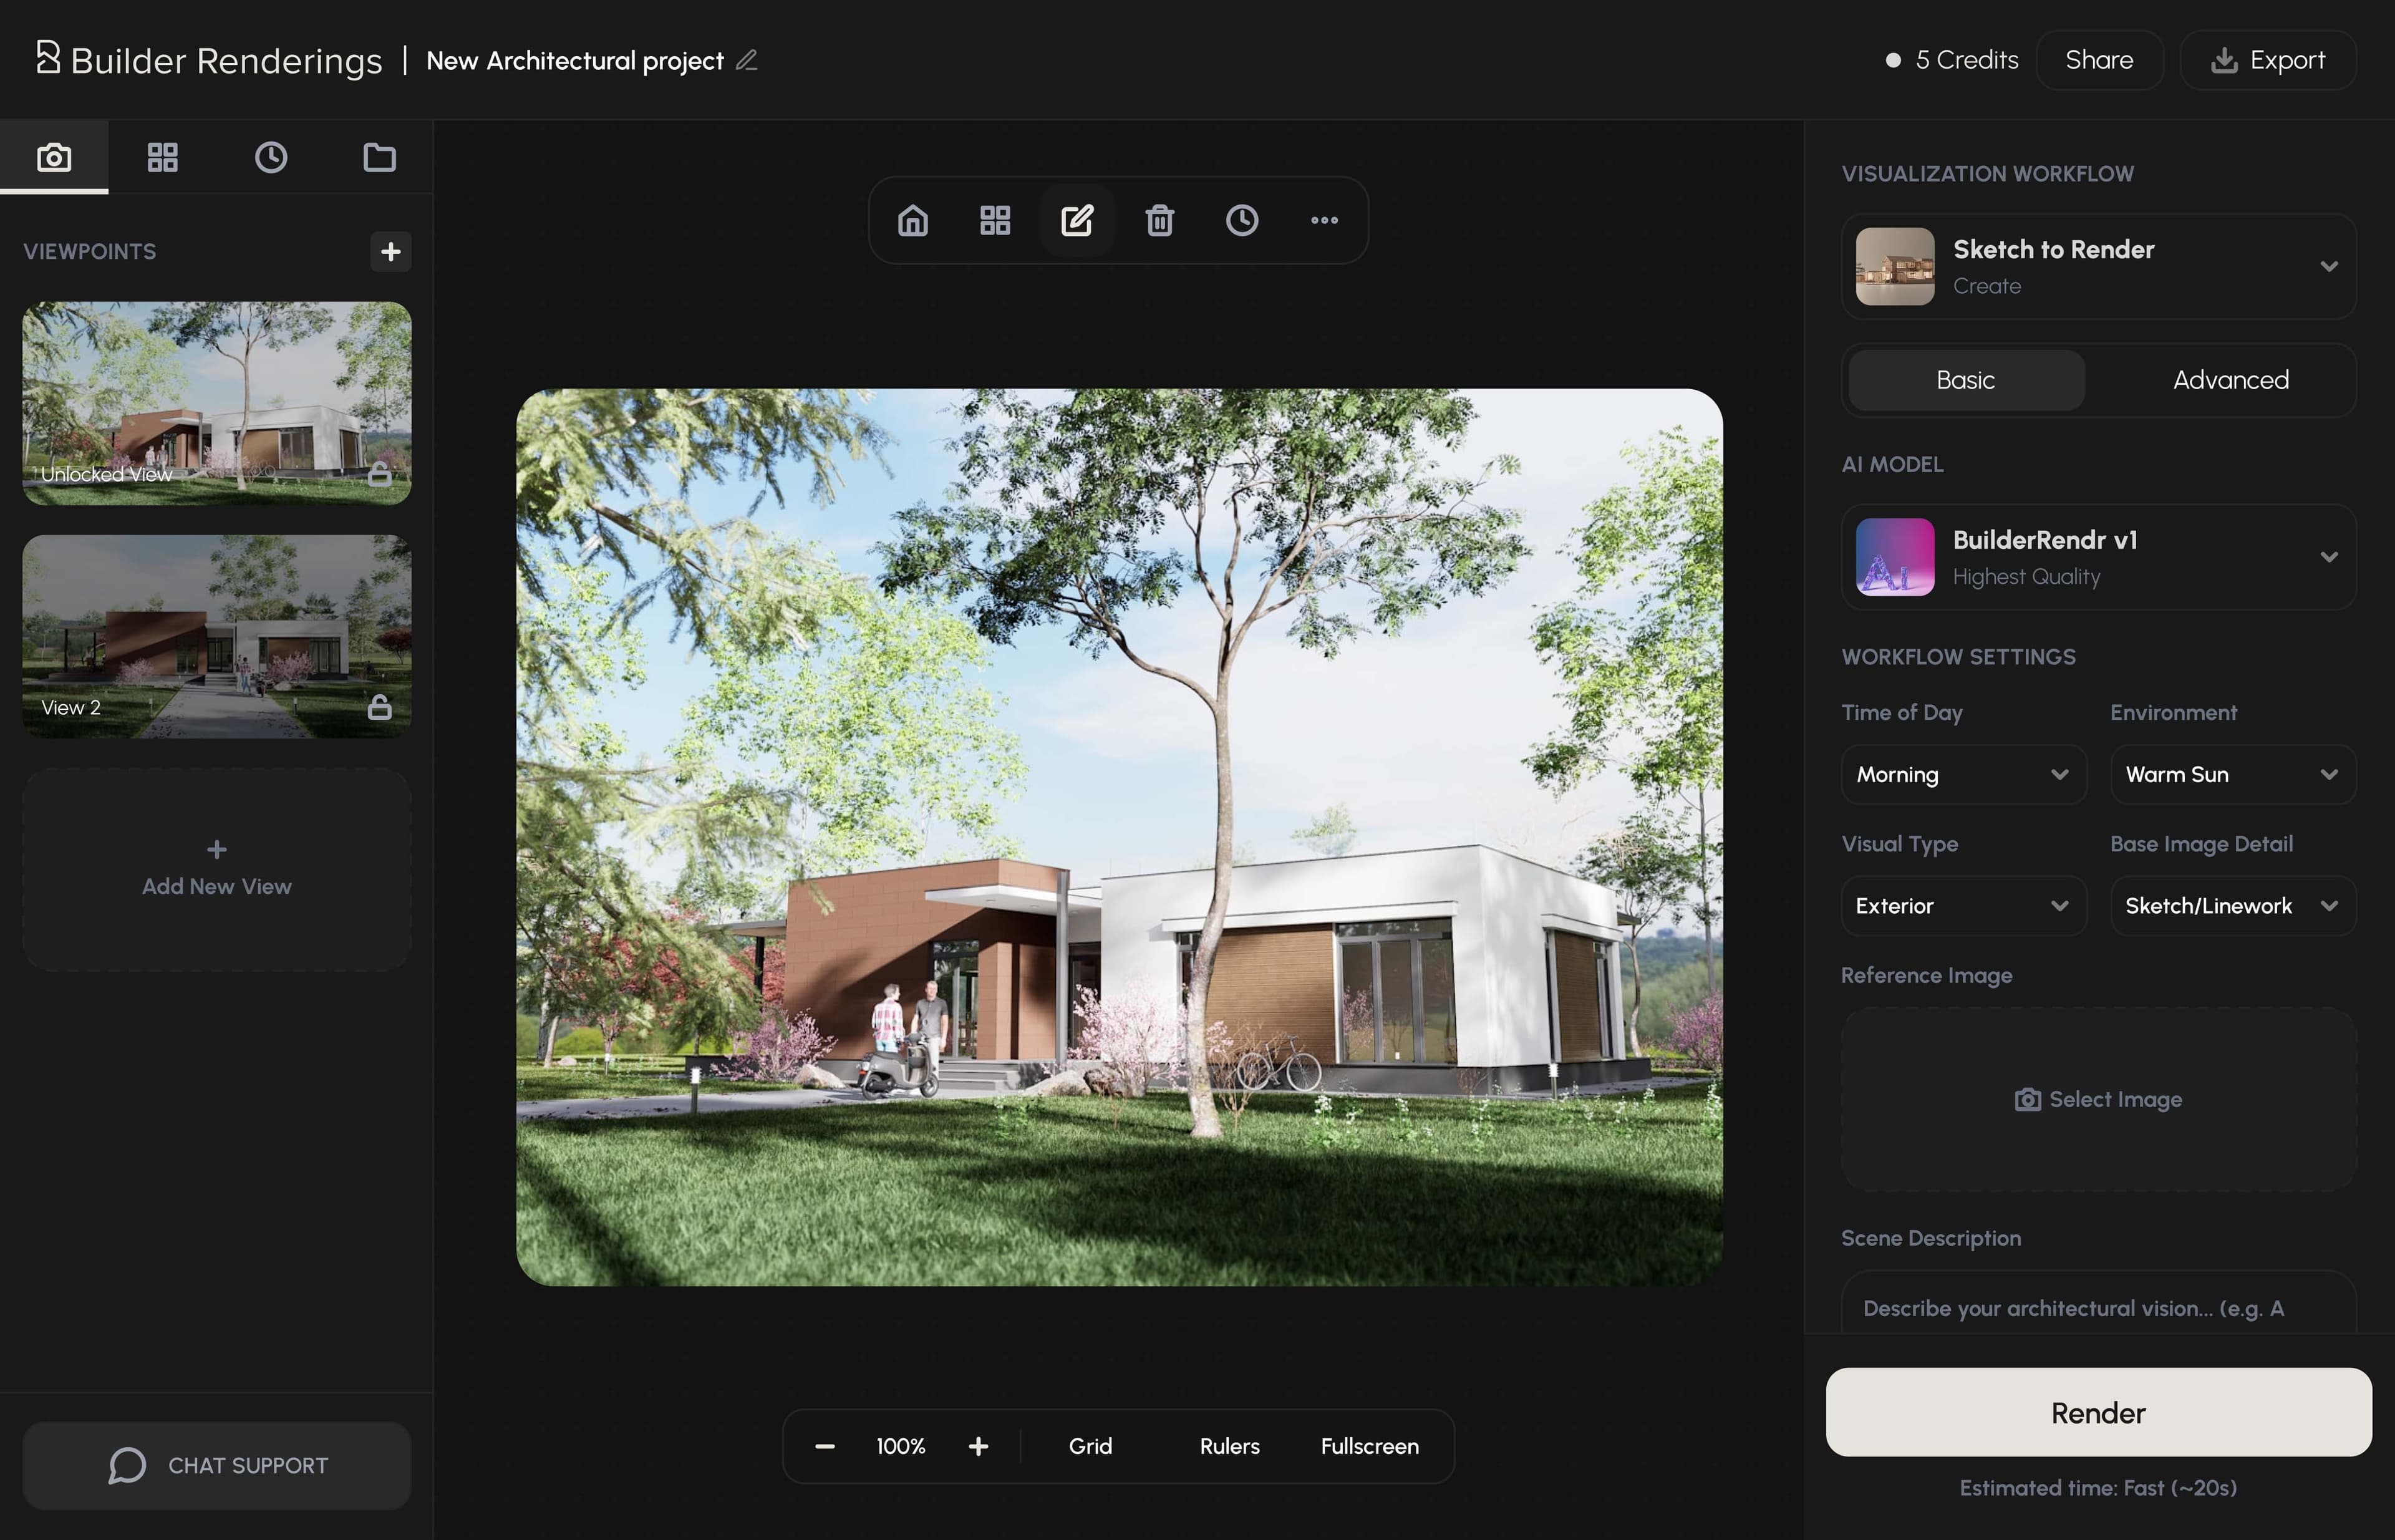2395x1540 pixels.
Task: Export the project
Action: point(2268,60)
